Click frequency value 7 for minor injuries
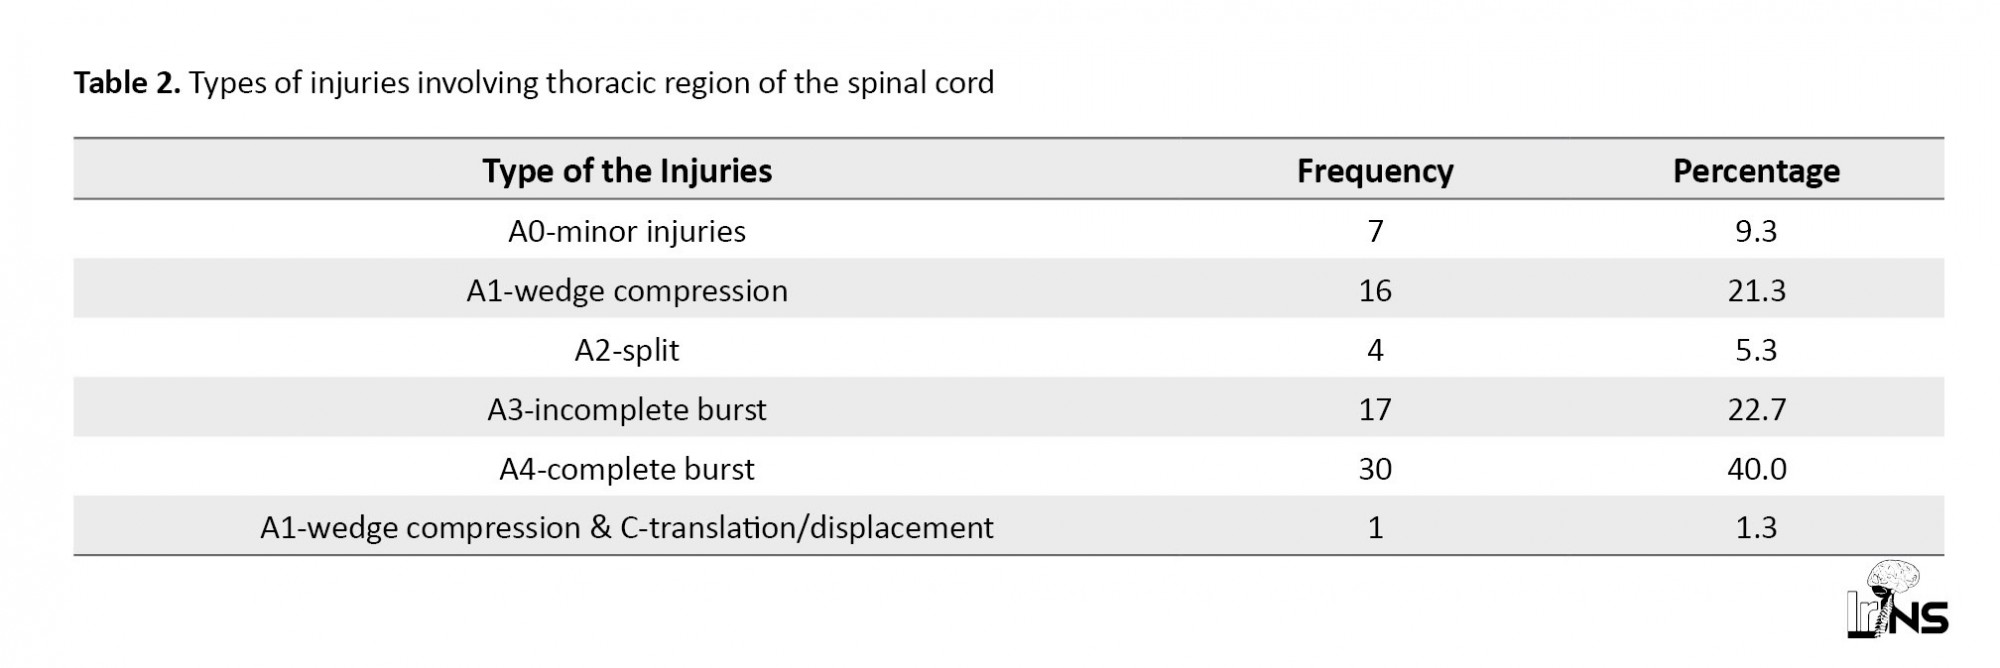Viewport: 2000px width, 668px height. click(x=1375, y=231)
